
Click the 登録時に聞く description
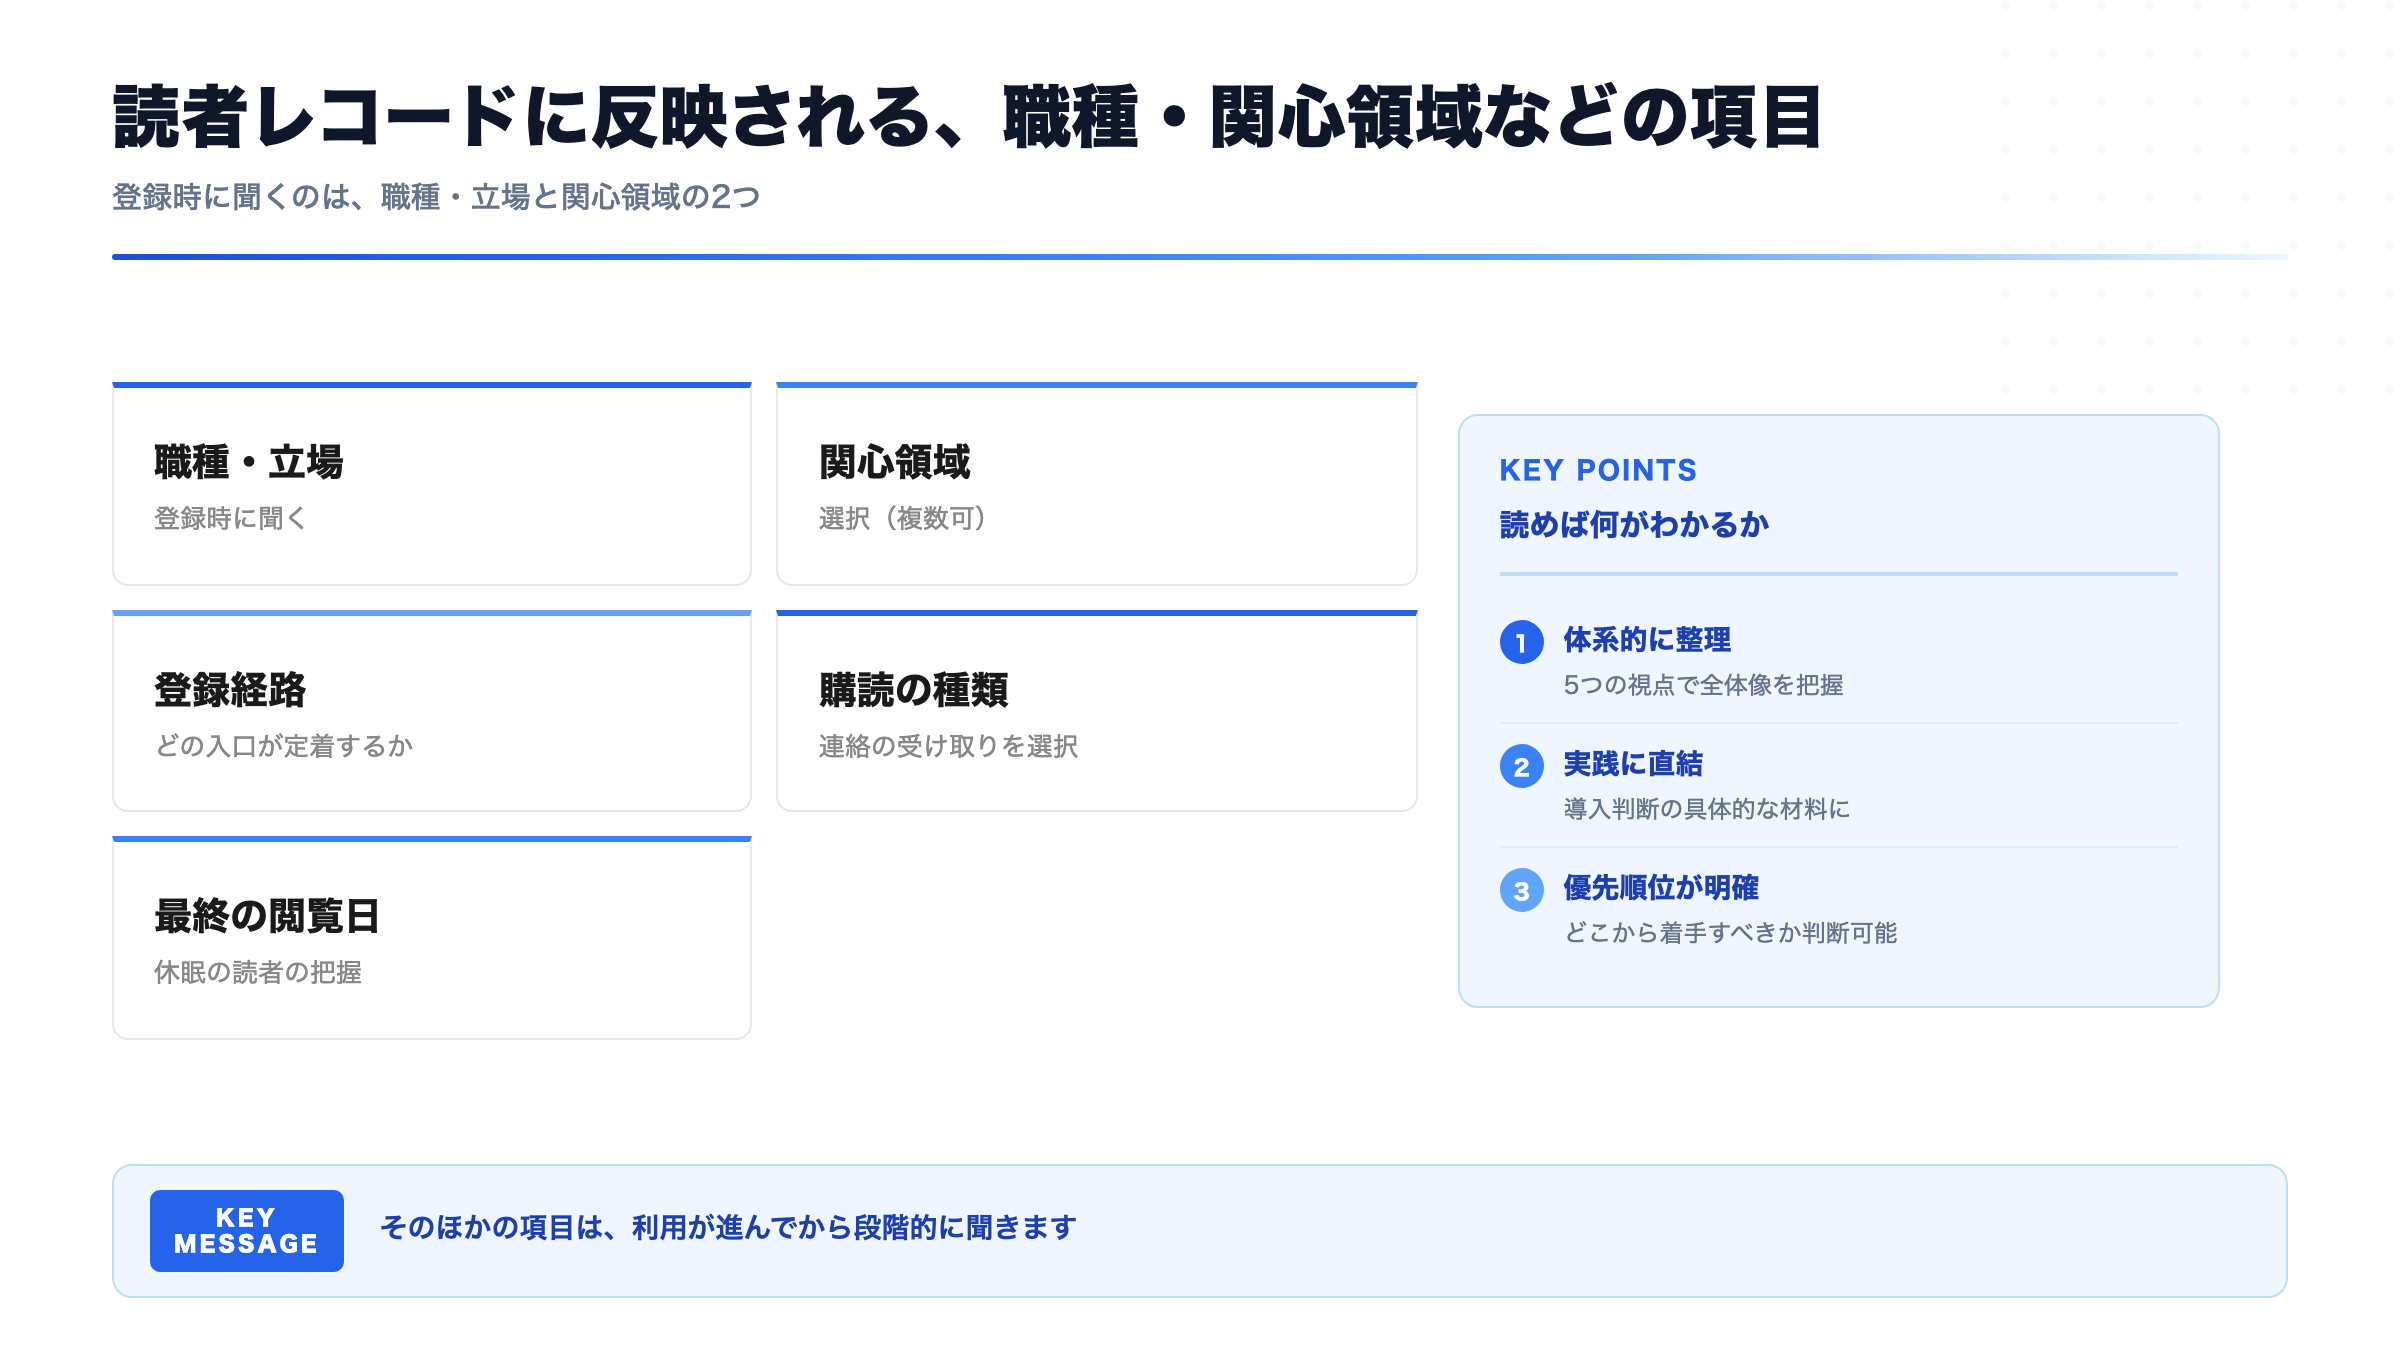click(x=230, y=518)
